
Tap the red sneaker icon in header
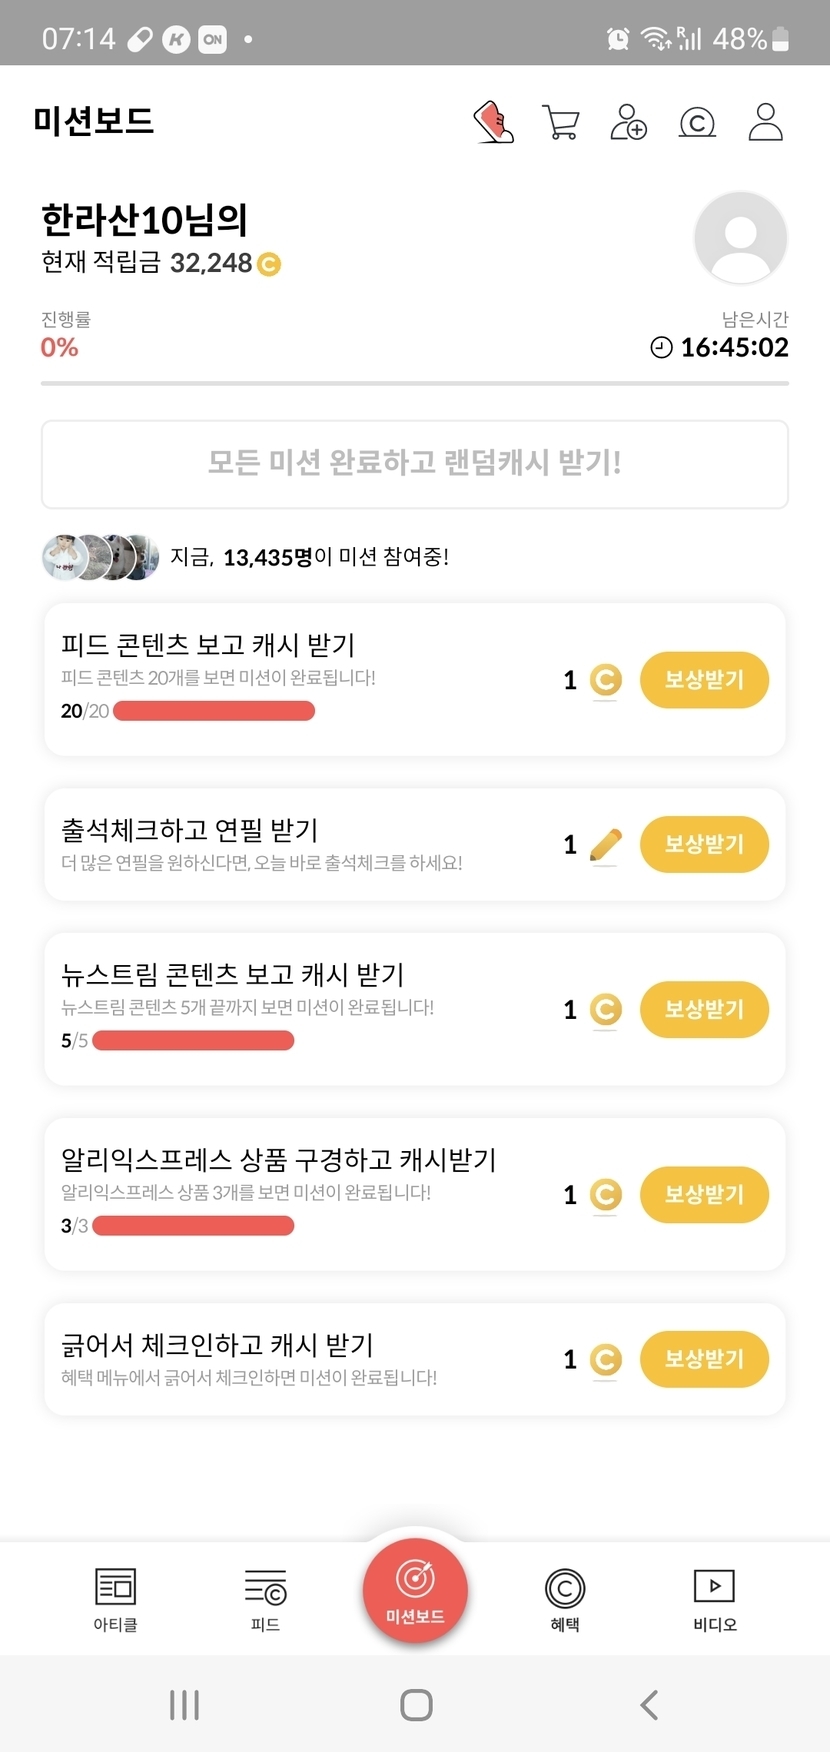[494, 123]
